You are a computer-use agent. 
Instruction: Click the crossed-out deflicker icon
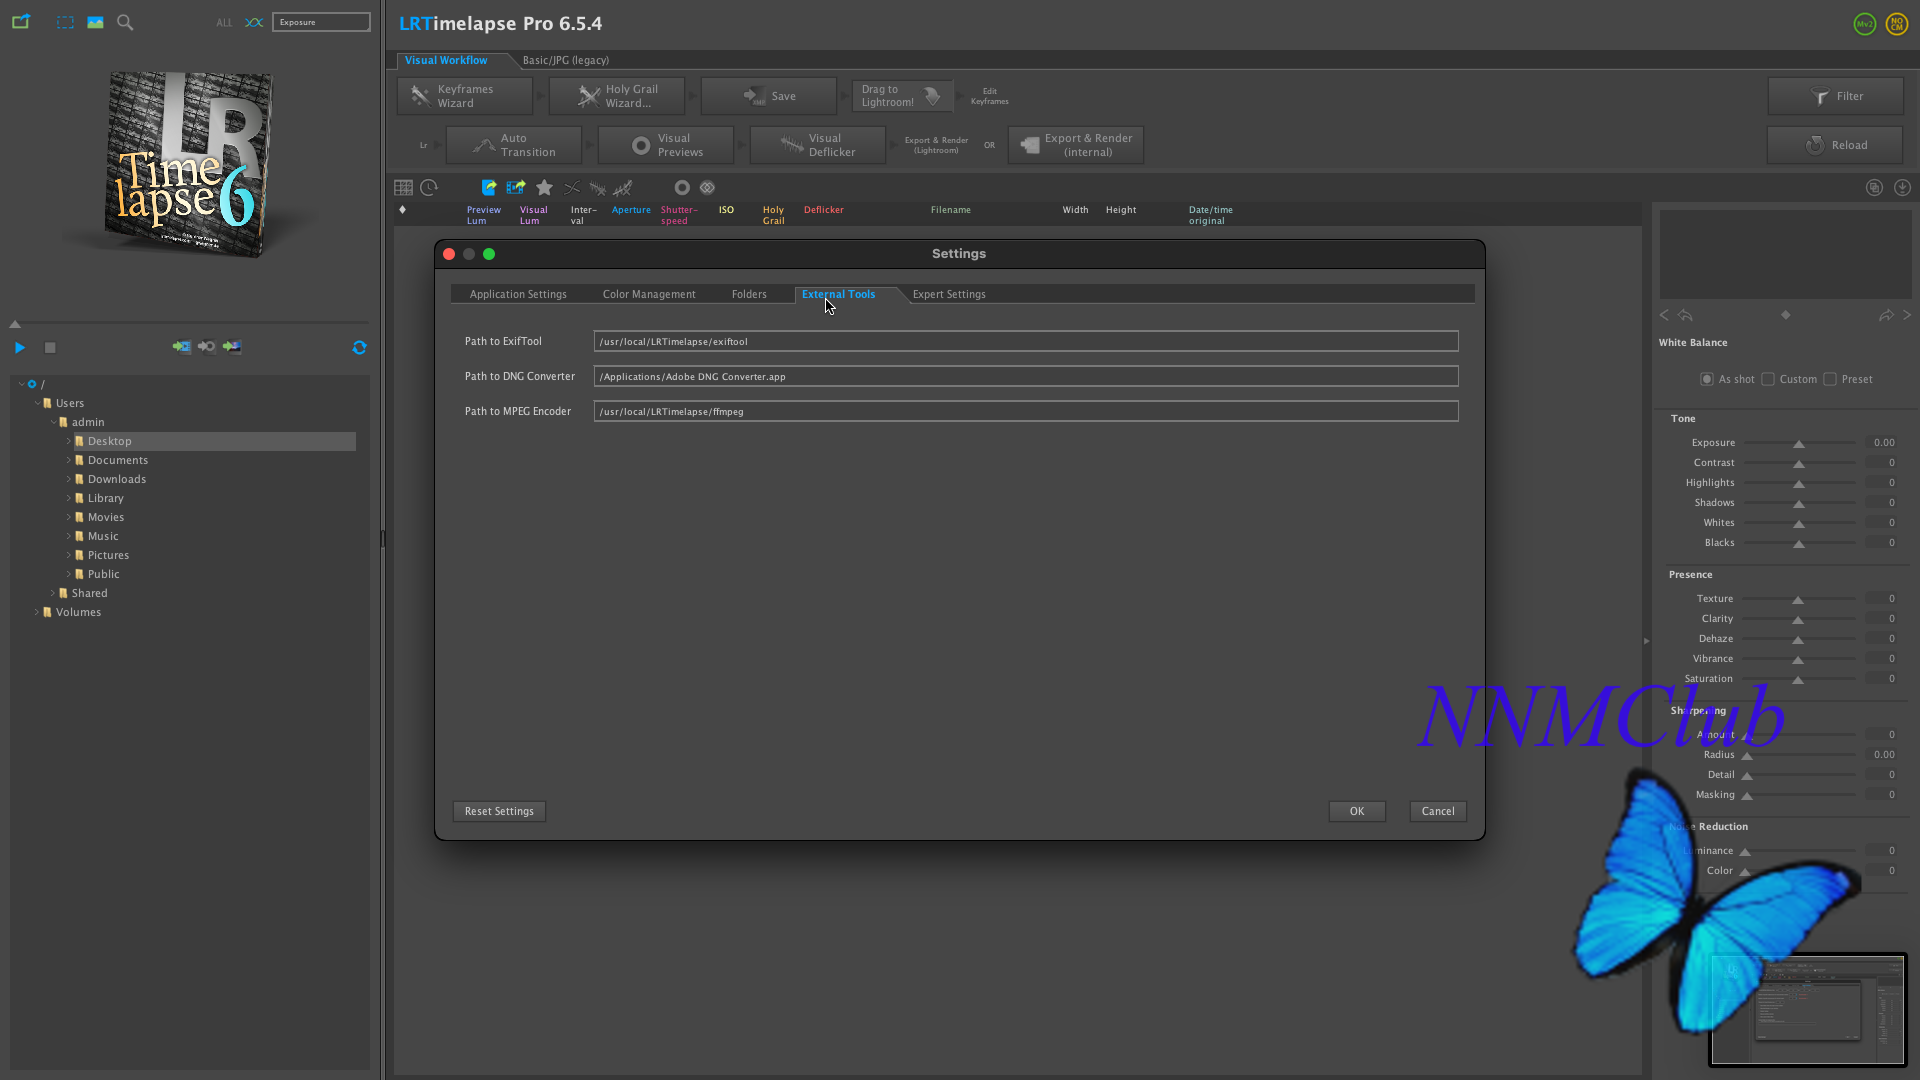click(623, 187)
